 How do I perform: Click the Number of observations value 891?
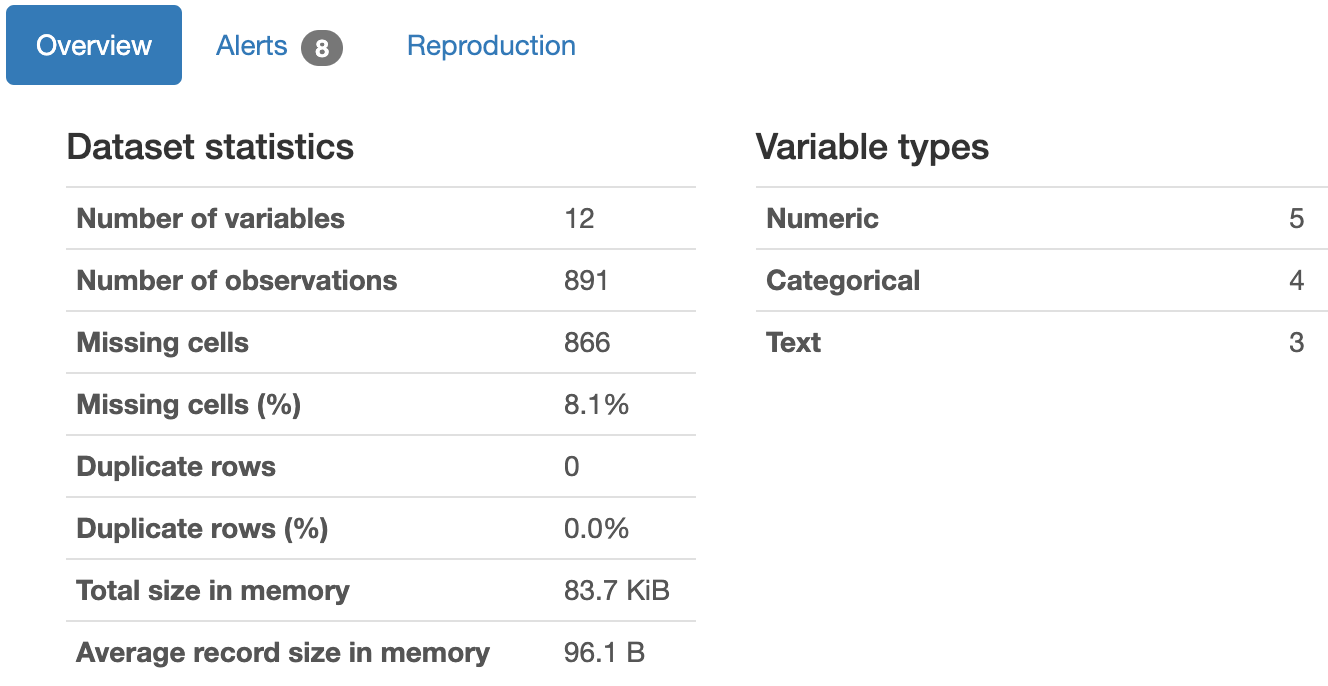click(586, 280)
